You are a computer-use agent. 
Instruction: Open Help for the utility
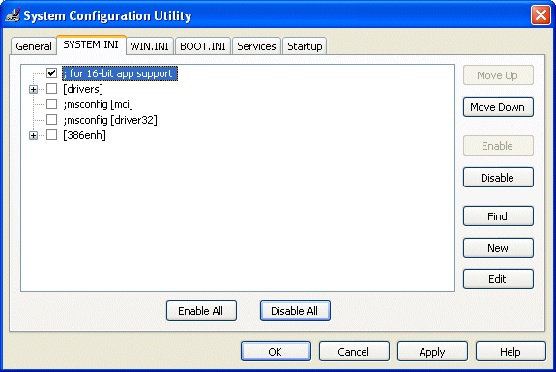pos(511,351)
